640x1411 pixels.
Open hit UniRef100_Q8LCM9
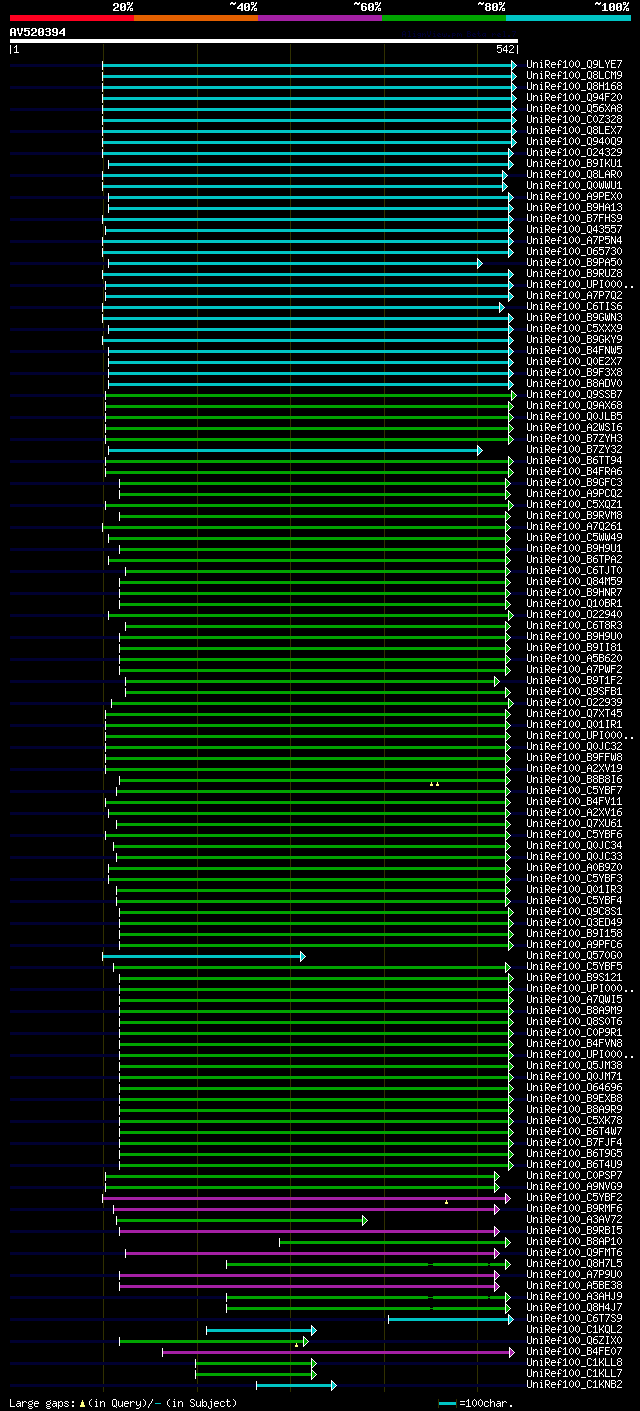[574, 75]
